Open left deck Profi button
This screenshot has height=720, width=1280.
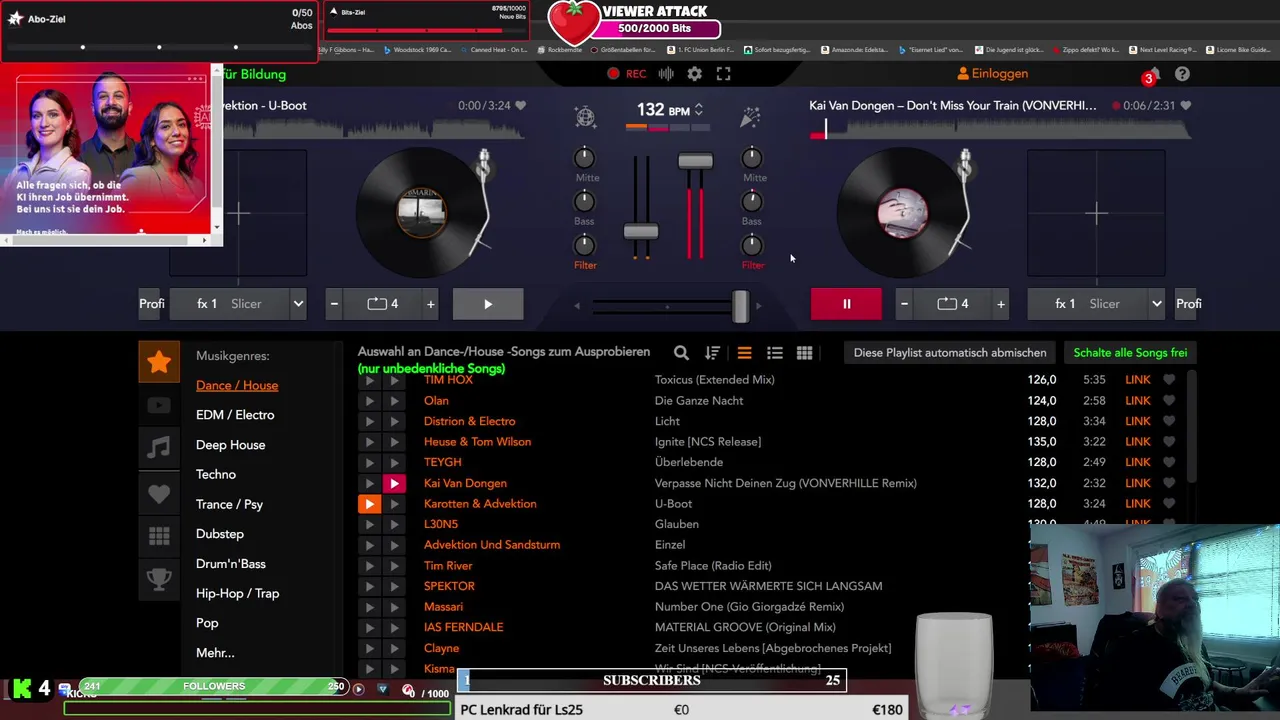click(x=151, y=304)
